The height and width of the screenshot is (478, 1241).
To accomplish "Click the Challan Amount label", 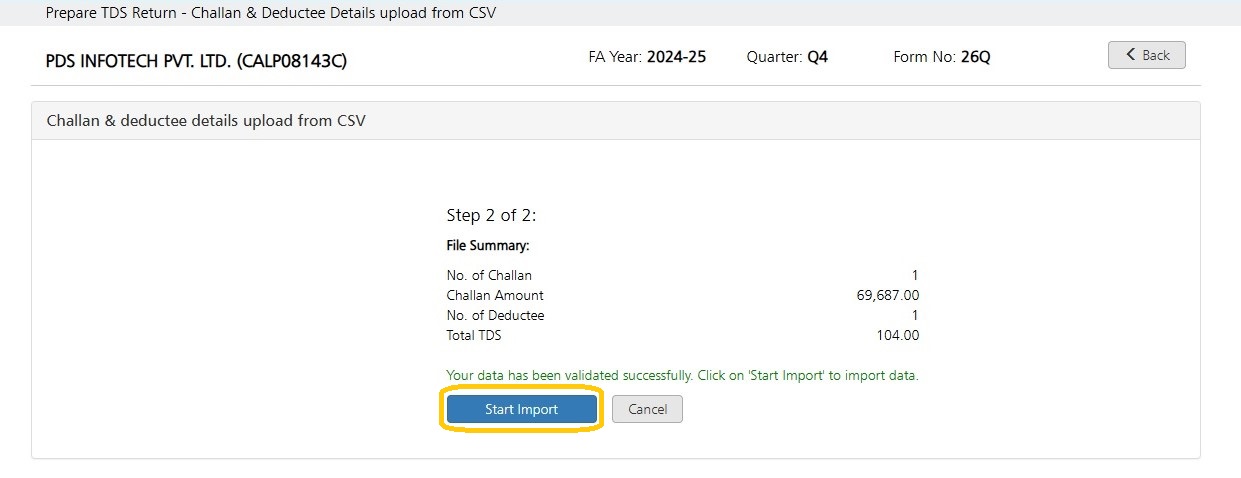I will [495, 295].
